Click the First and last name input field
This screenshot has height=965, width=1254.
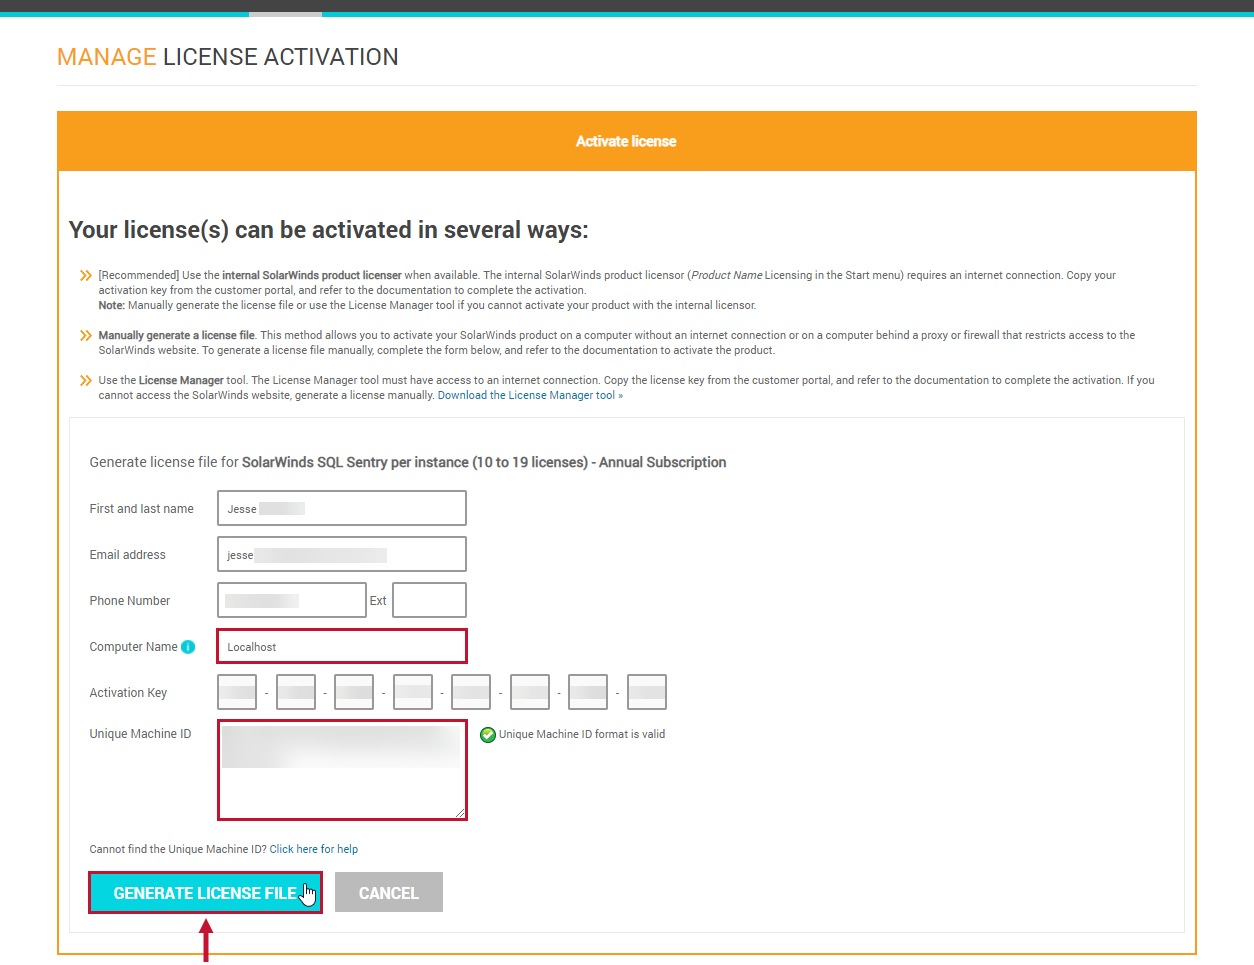(x=341, y=507)
